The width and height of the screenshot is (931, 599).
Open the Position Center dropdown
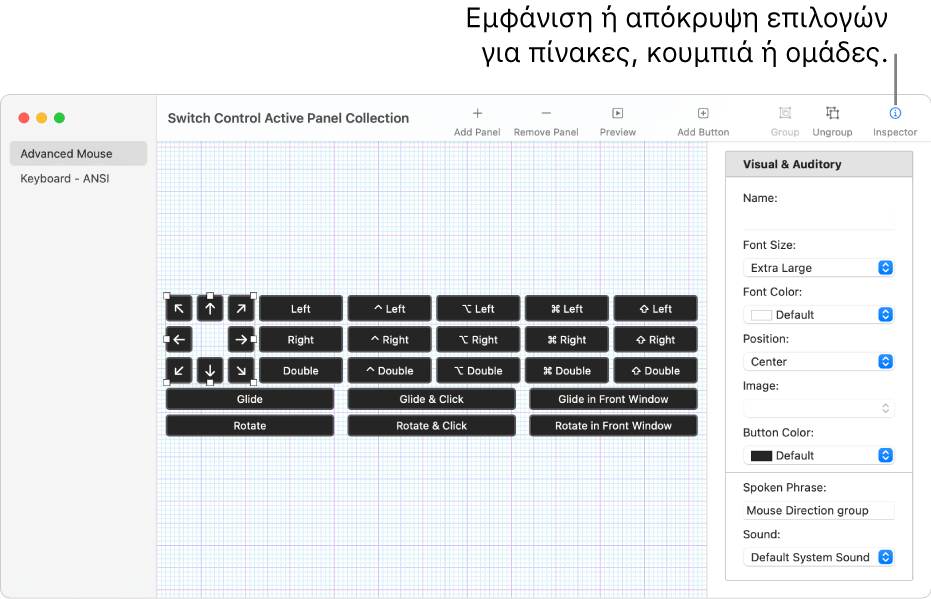tap(818, 362)
